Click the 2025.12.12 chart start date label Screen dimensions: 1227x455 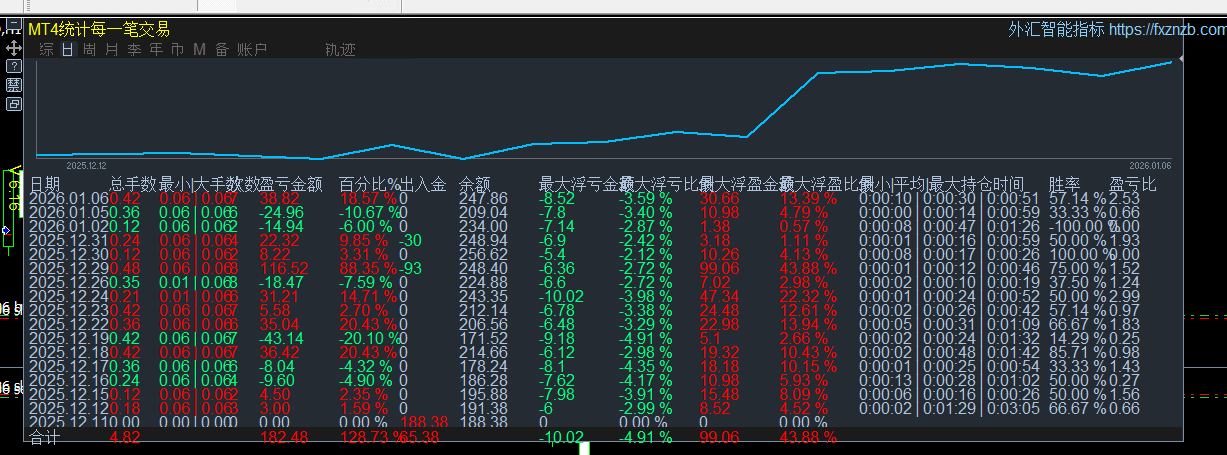coord(86,166)
